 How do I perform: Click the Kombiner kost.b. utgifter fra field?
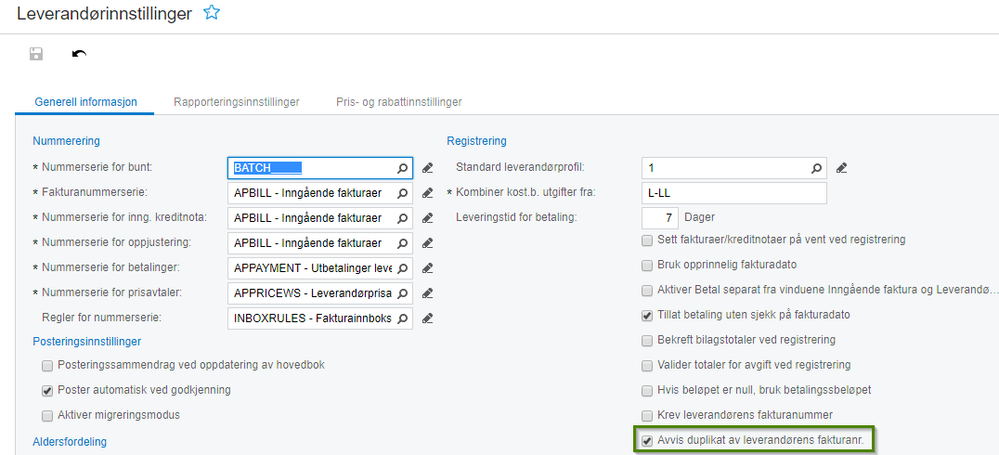[733, 193]
